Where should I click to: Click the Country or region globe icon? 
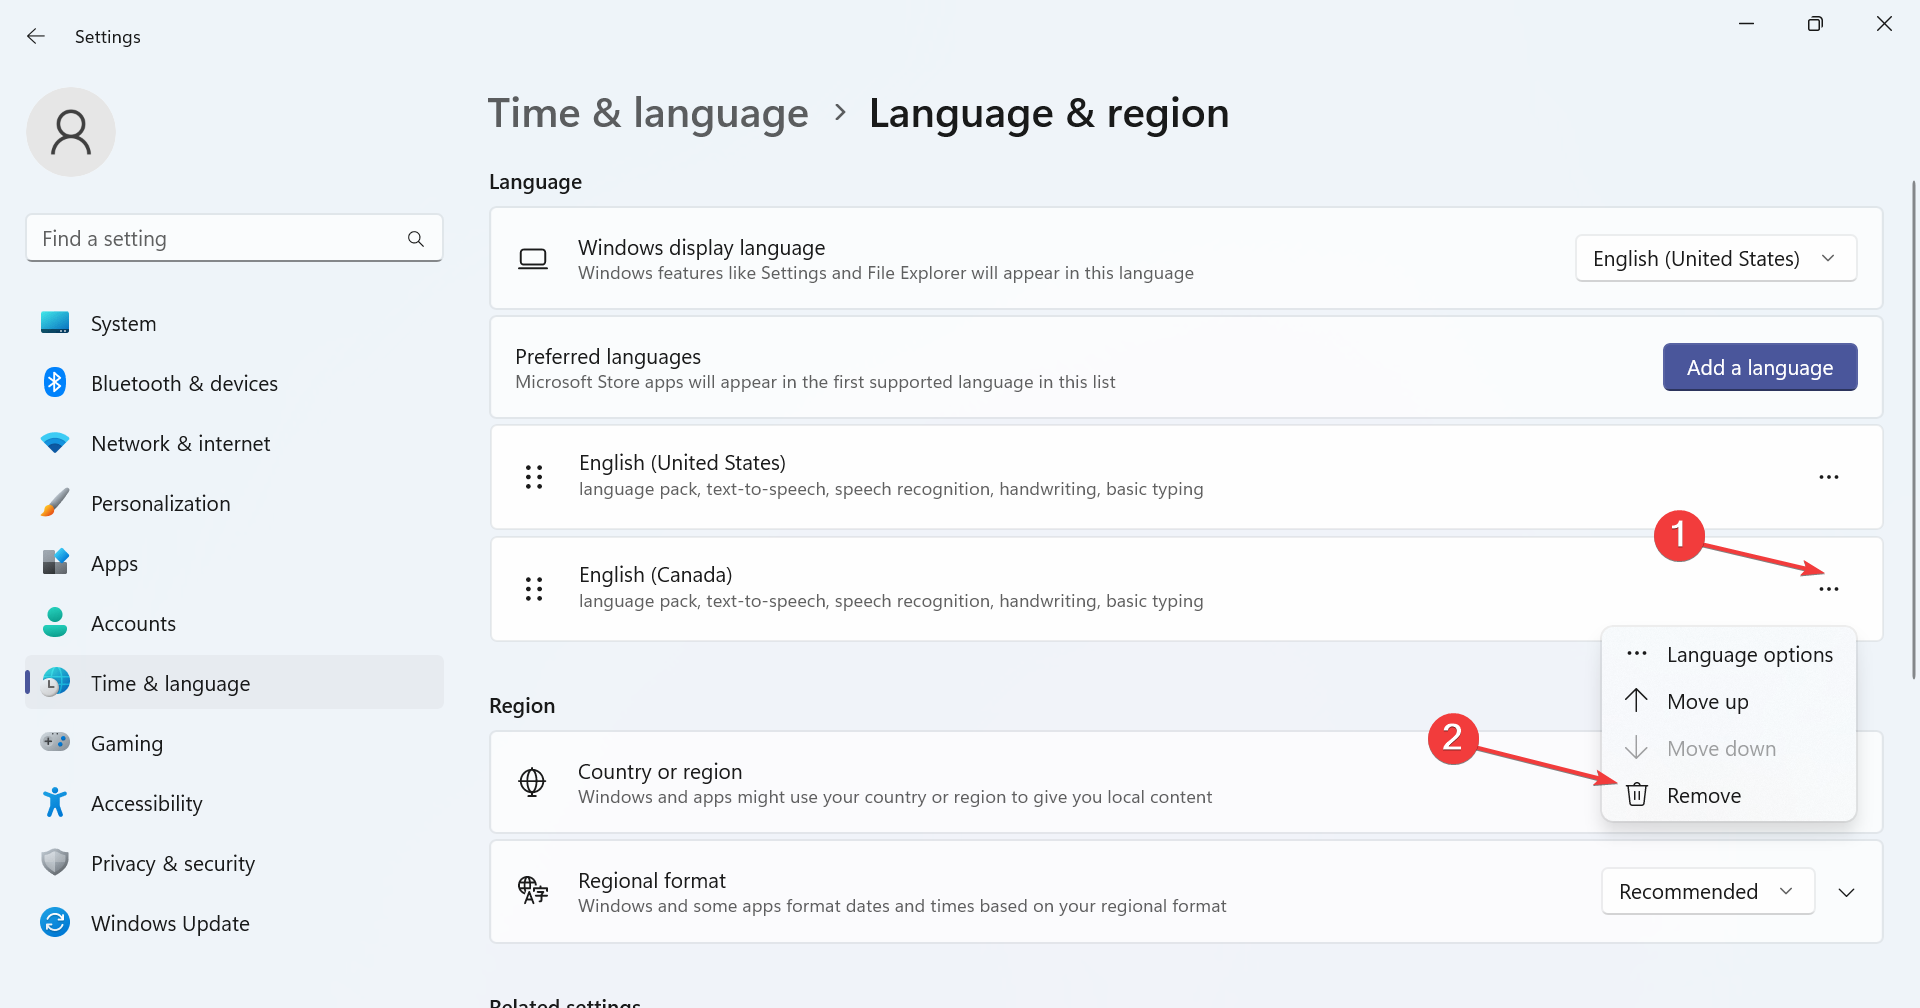click(532, 782)
